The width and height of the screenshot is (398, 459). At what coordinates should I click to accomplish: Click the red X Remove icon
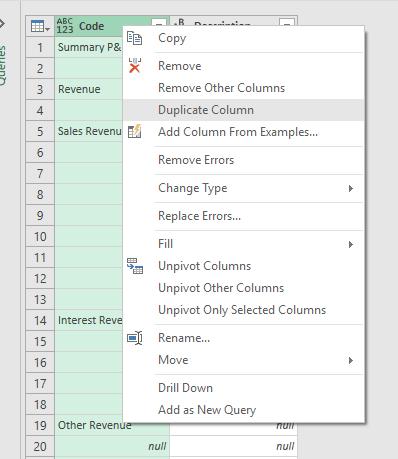135,65
